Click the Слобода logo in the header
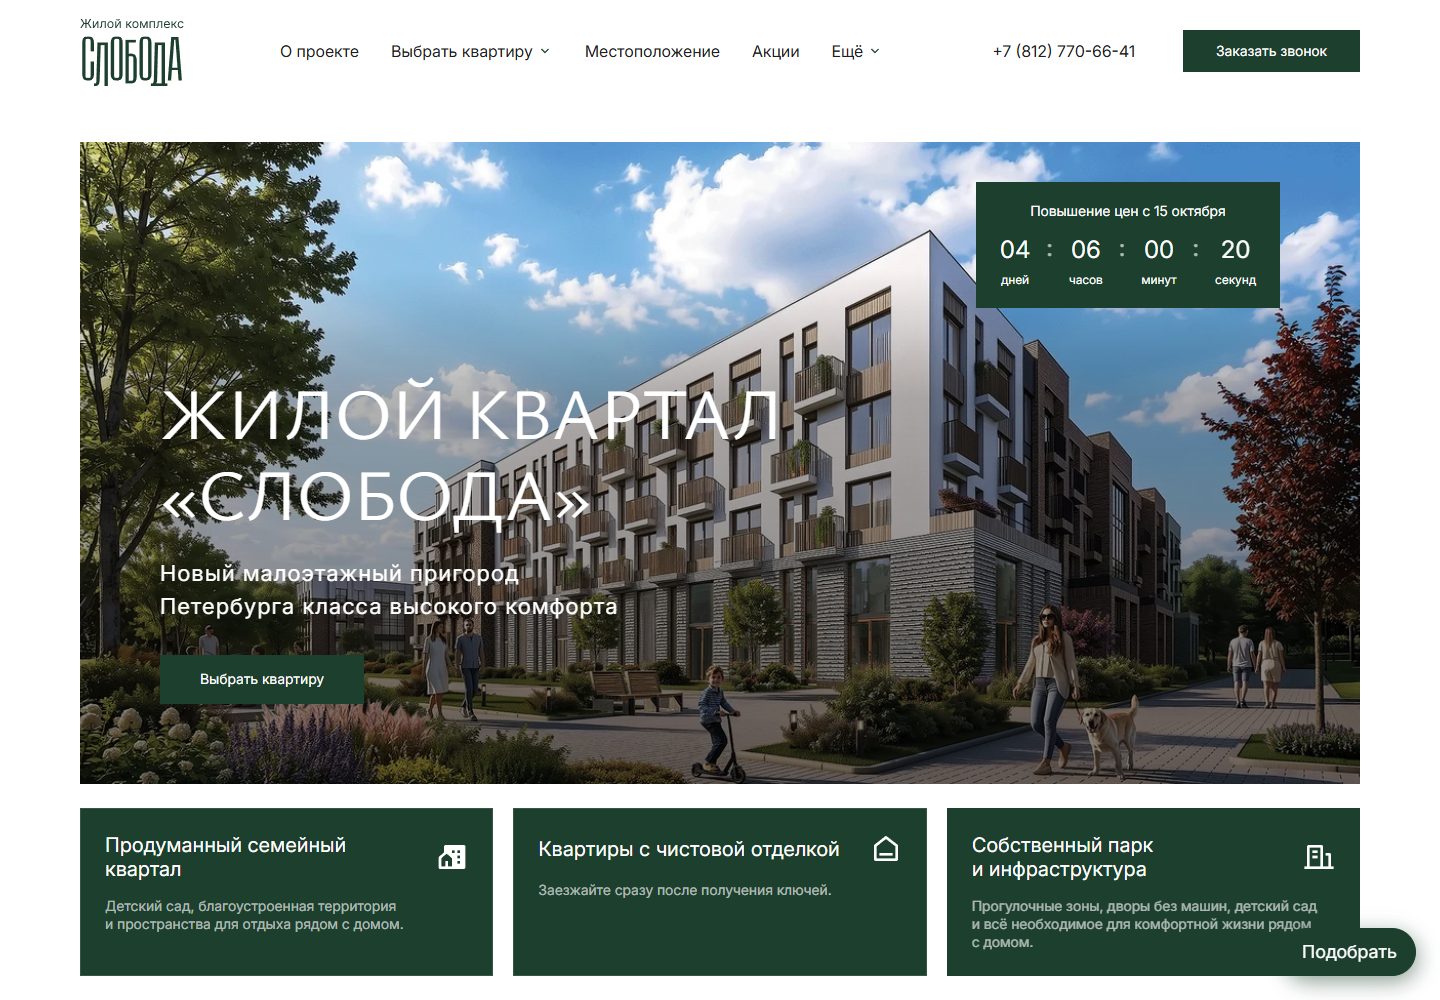Viewport: 1440px width, 1000px height. click(x=131, y=60)
